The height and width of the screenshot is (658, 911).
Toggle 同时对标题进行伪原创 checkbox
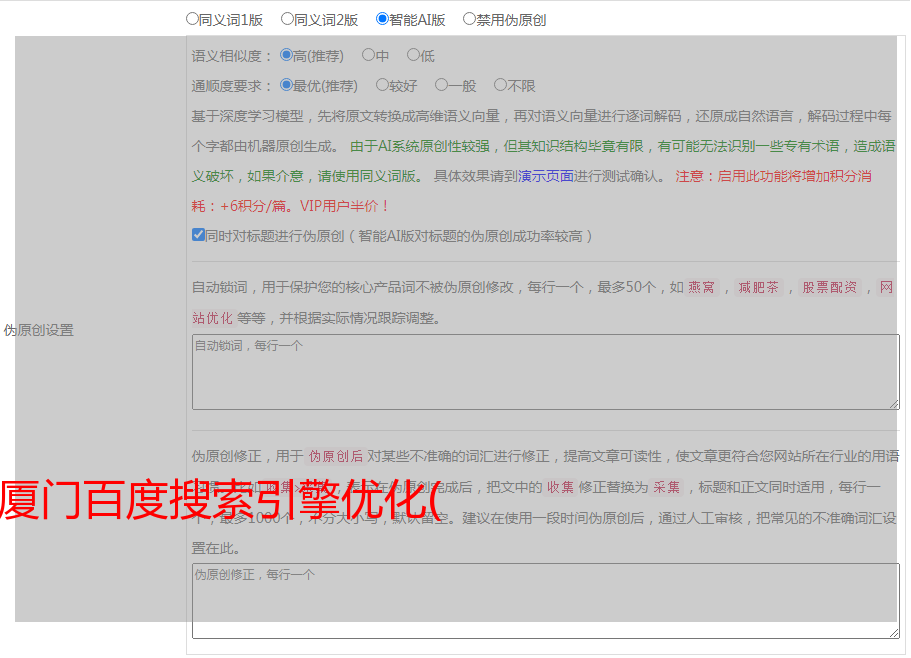[x=198, y=235]
